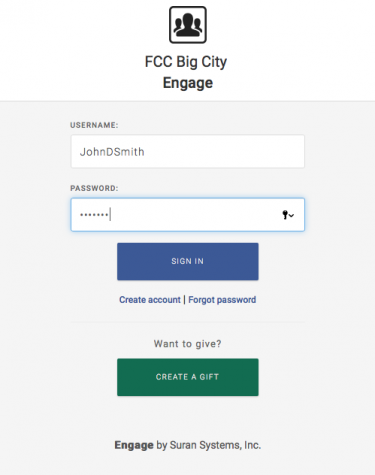The height and width of the screenshot is (475, 375).
Task: Click the divider line above 'Want to give?'
Action: pyautogui.click(x=188, y=322)
